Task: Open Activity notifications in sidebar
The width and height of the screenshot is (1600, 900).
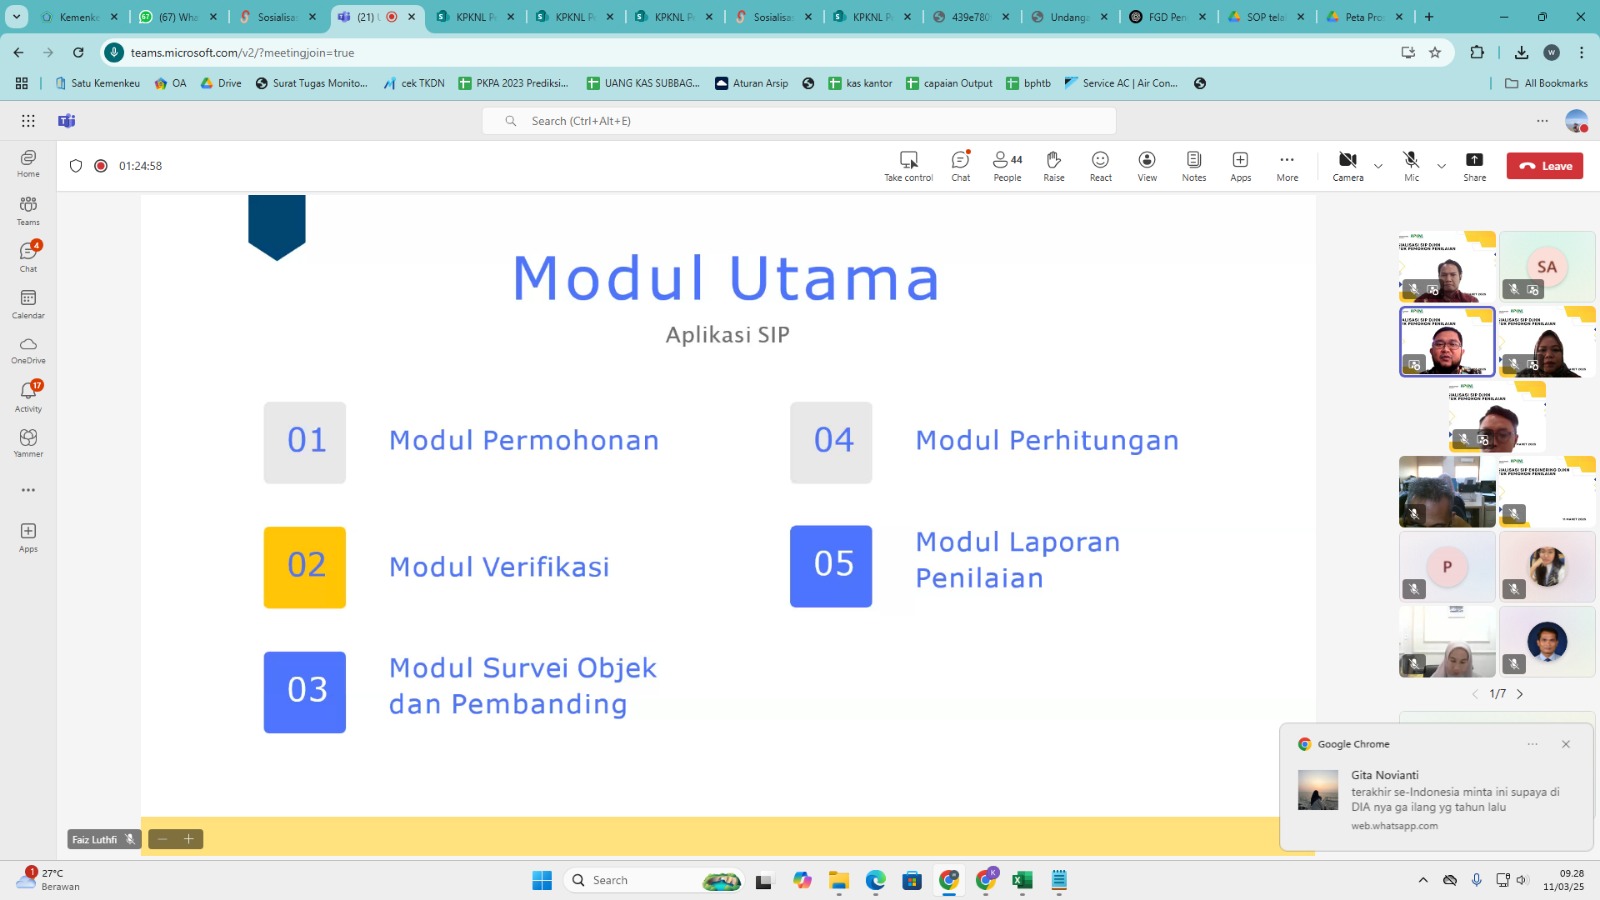Action: (x=28, y=396)
